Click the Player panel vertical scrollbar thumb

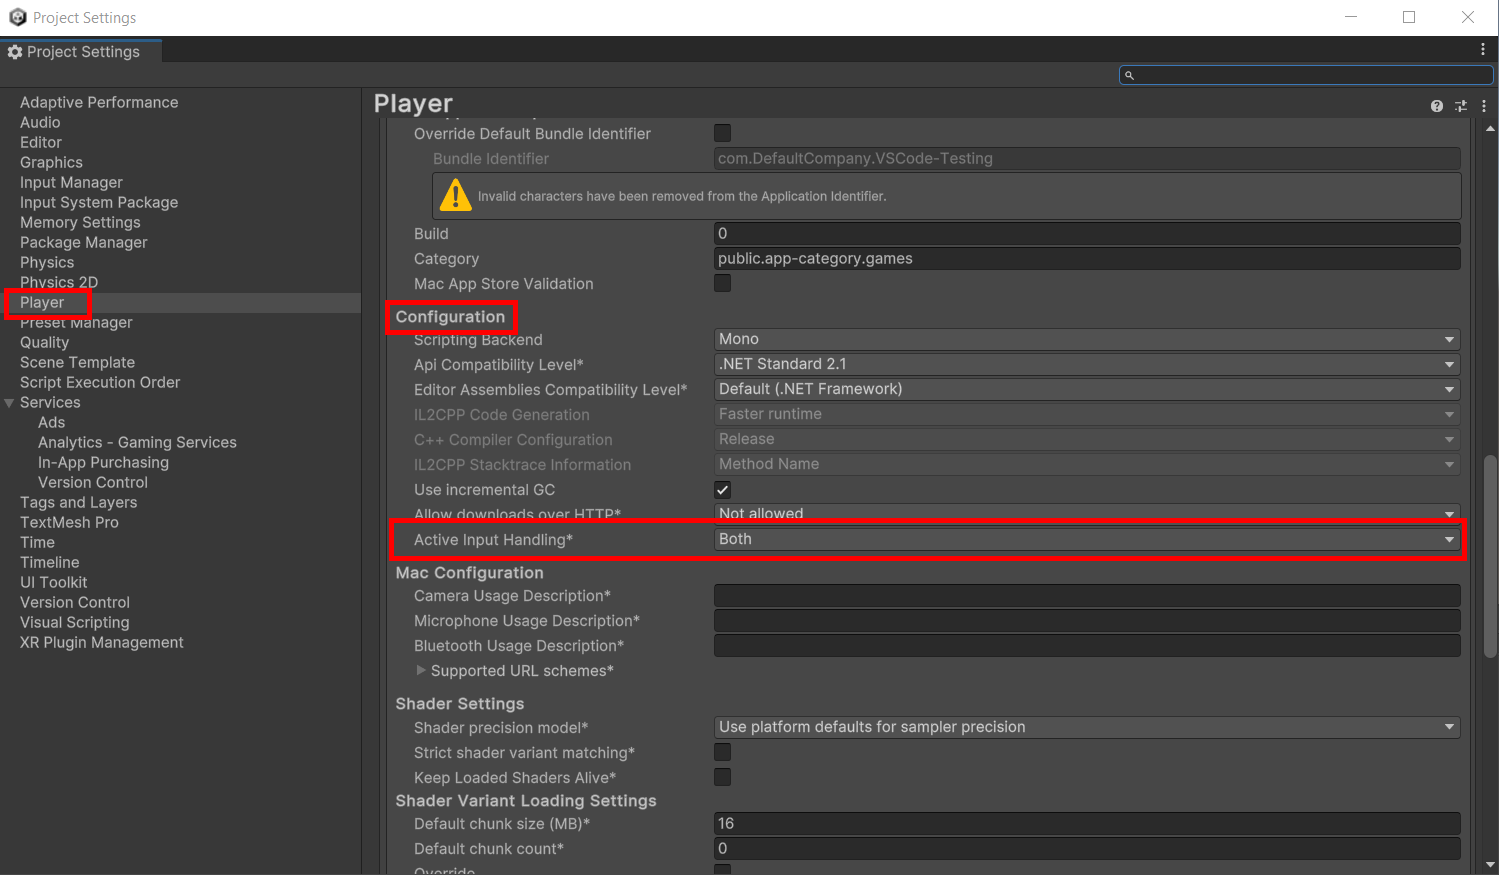[x=1490, y=556]
